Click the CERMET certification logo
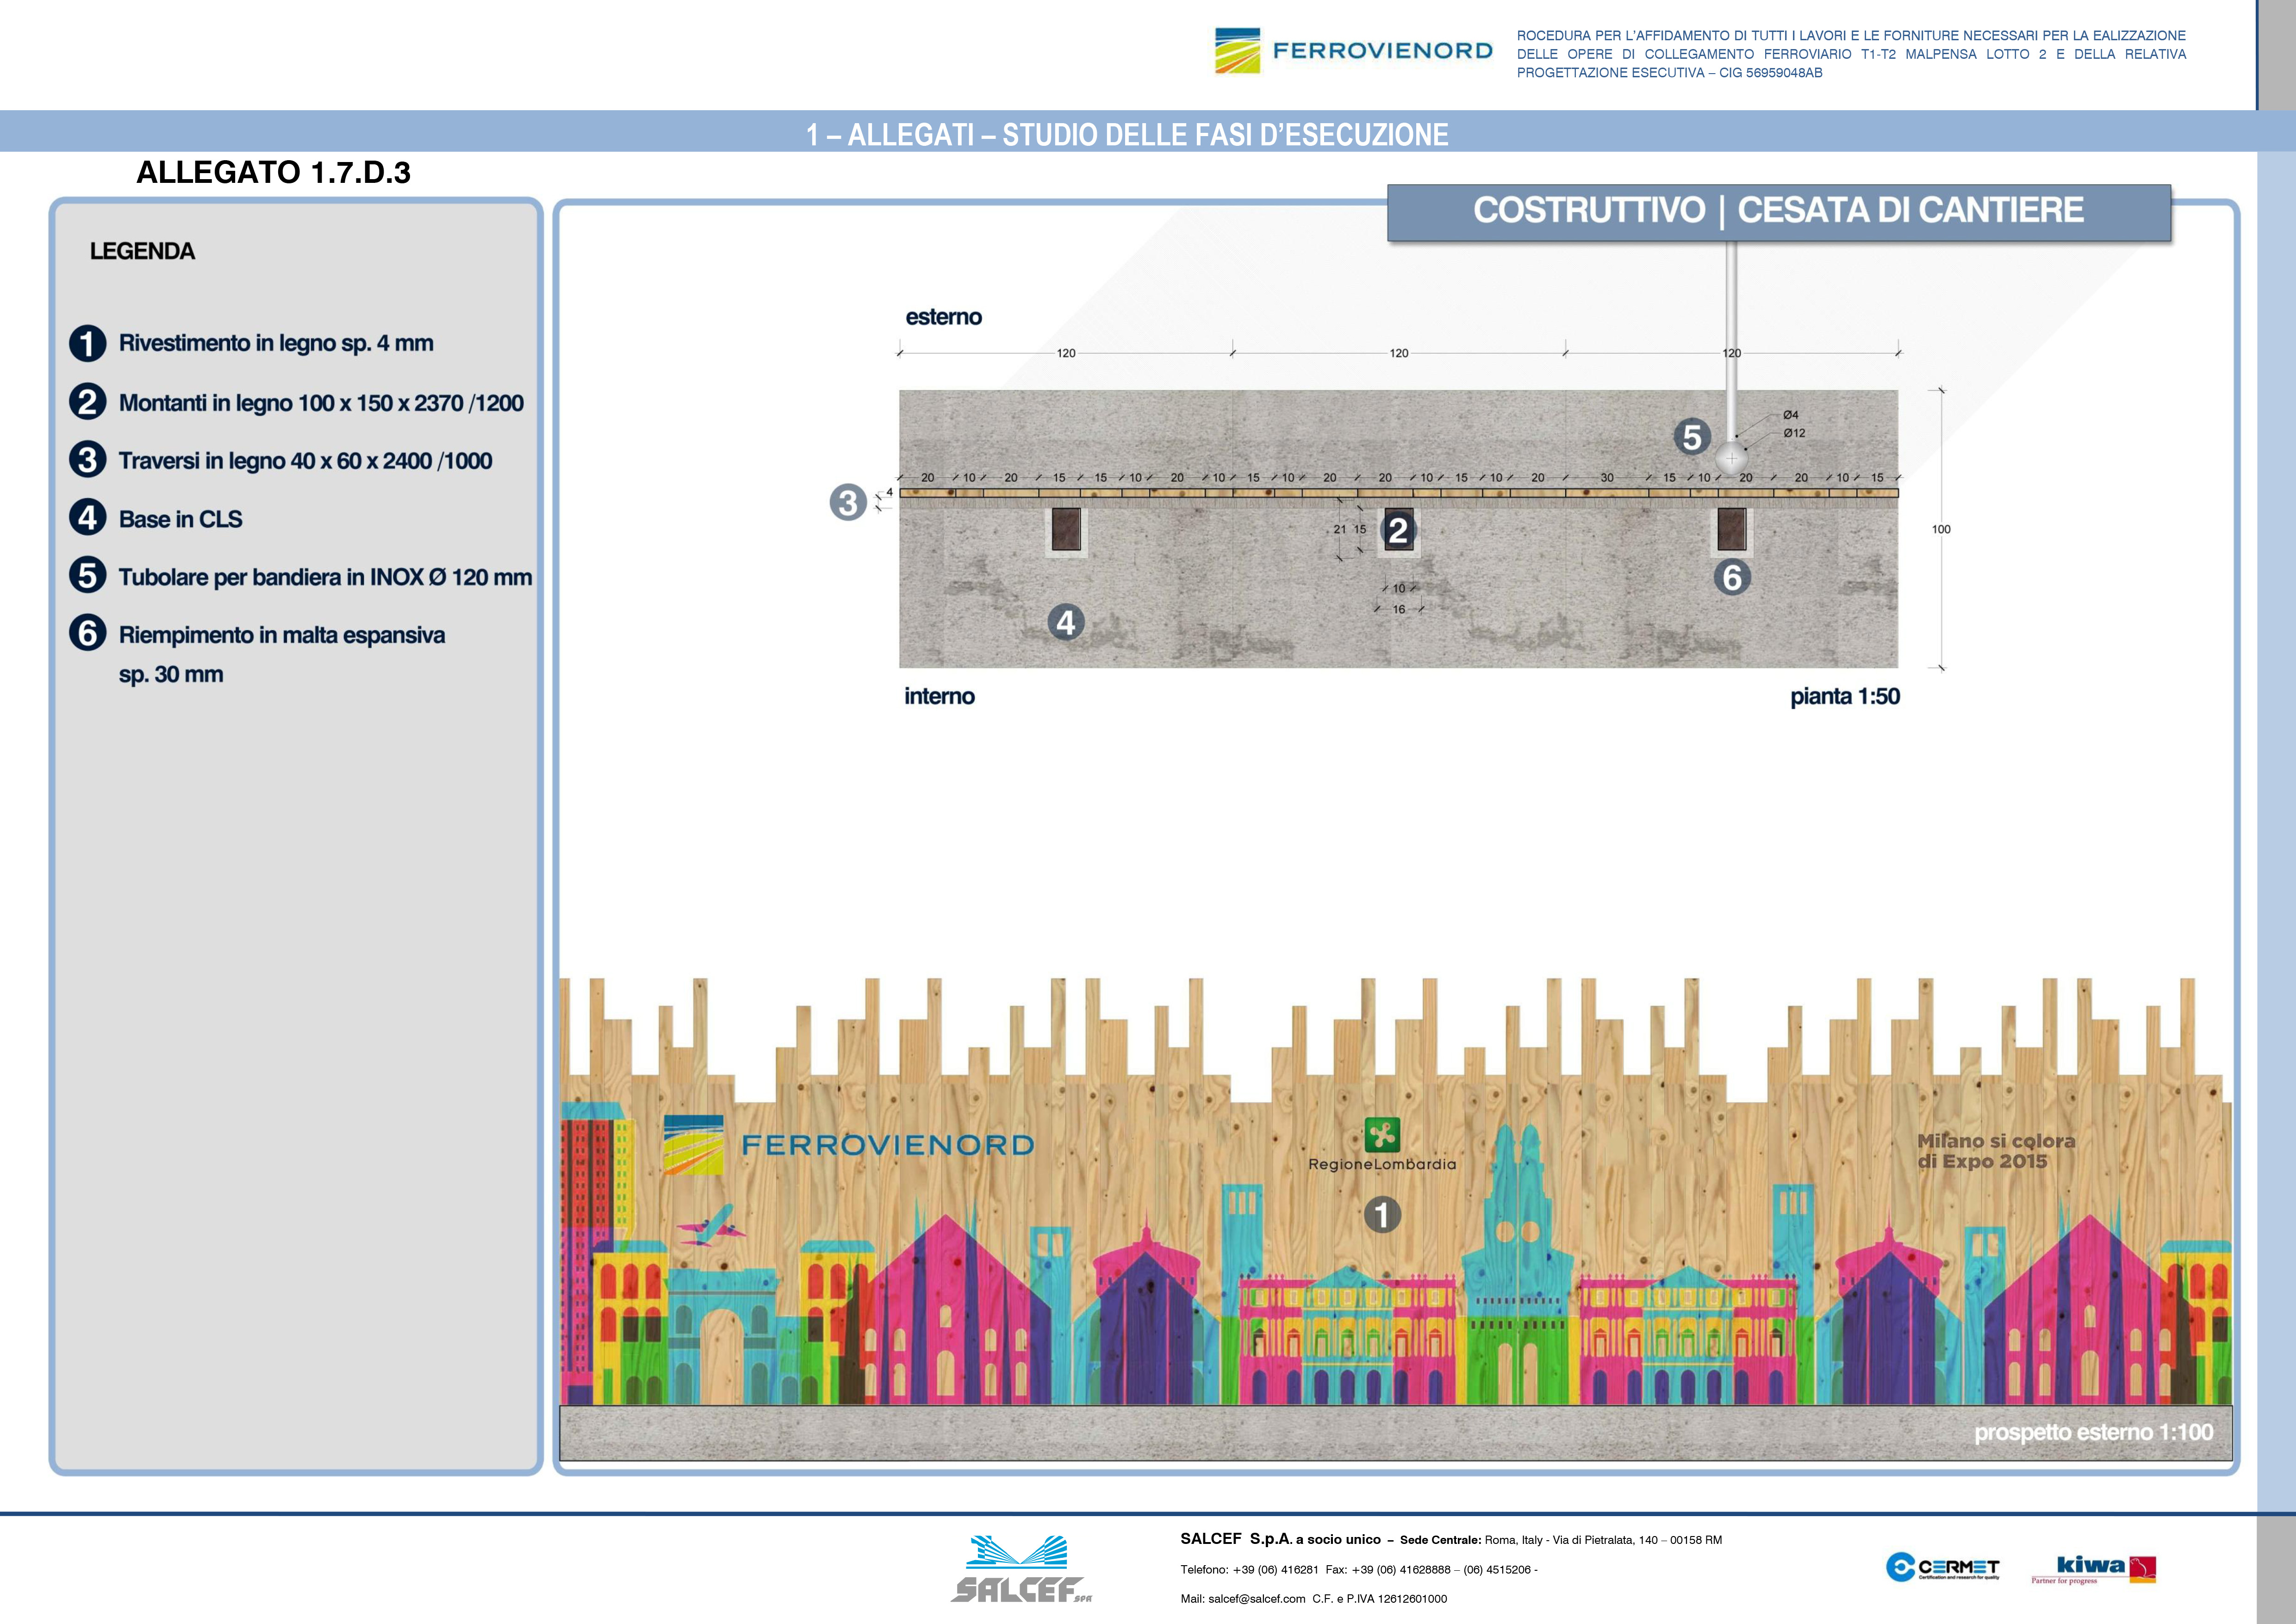The height and width of the screenshot is (1624, 2296). pos(1942,1567)
